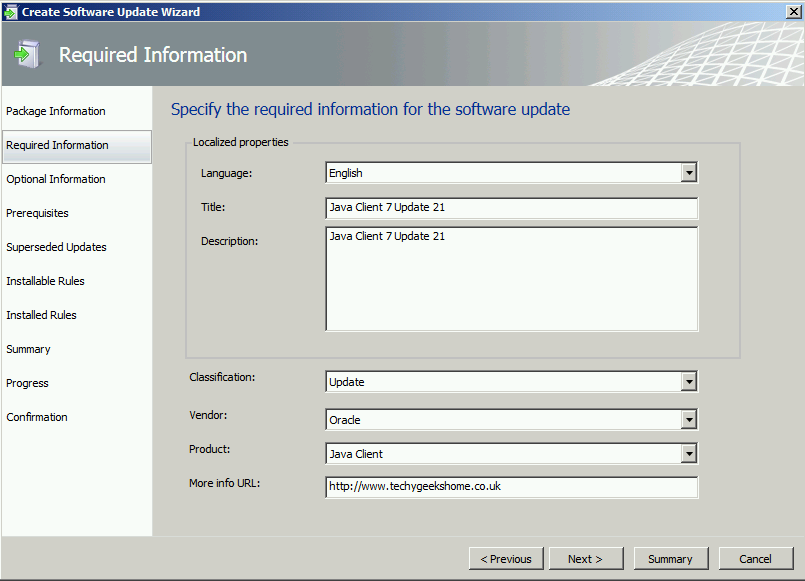Click the Product: label
Viewport: 805px width, 581px height.
[x=209, y=449]
